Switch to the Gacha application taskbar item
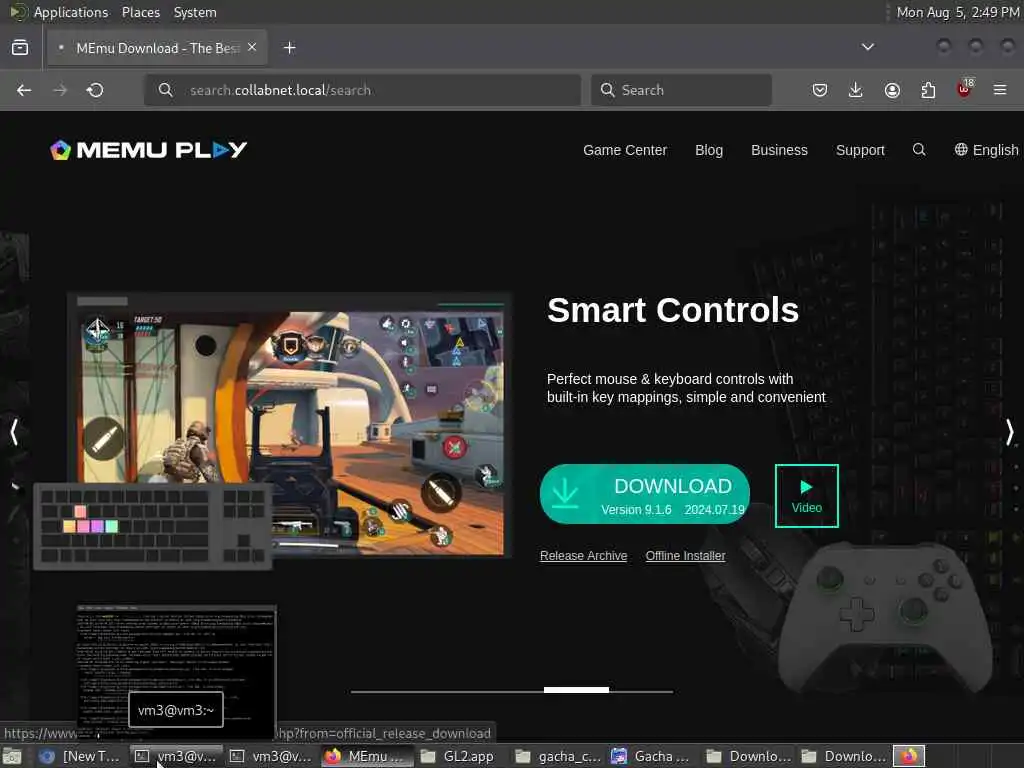The width and height of the screenshot is (1024, 768). [x=653, y=756]
